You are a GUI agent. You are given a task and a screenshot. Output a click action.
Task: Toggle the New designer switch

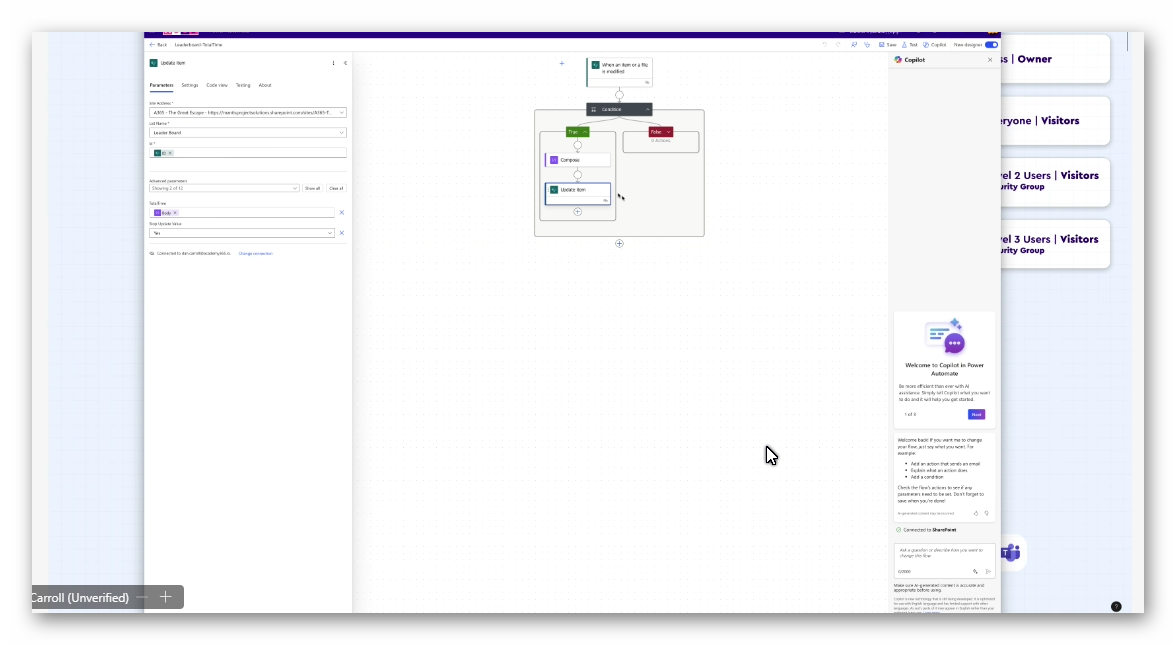click(992, 45)
